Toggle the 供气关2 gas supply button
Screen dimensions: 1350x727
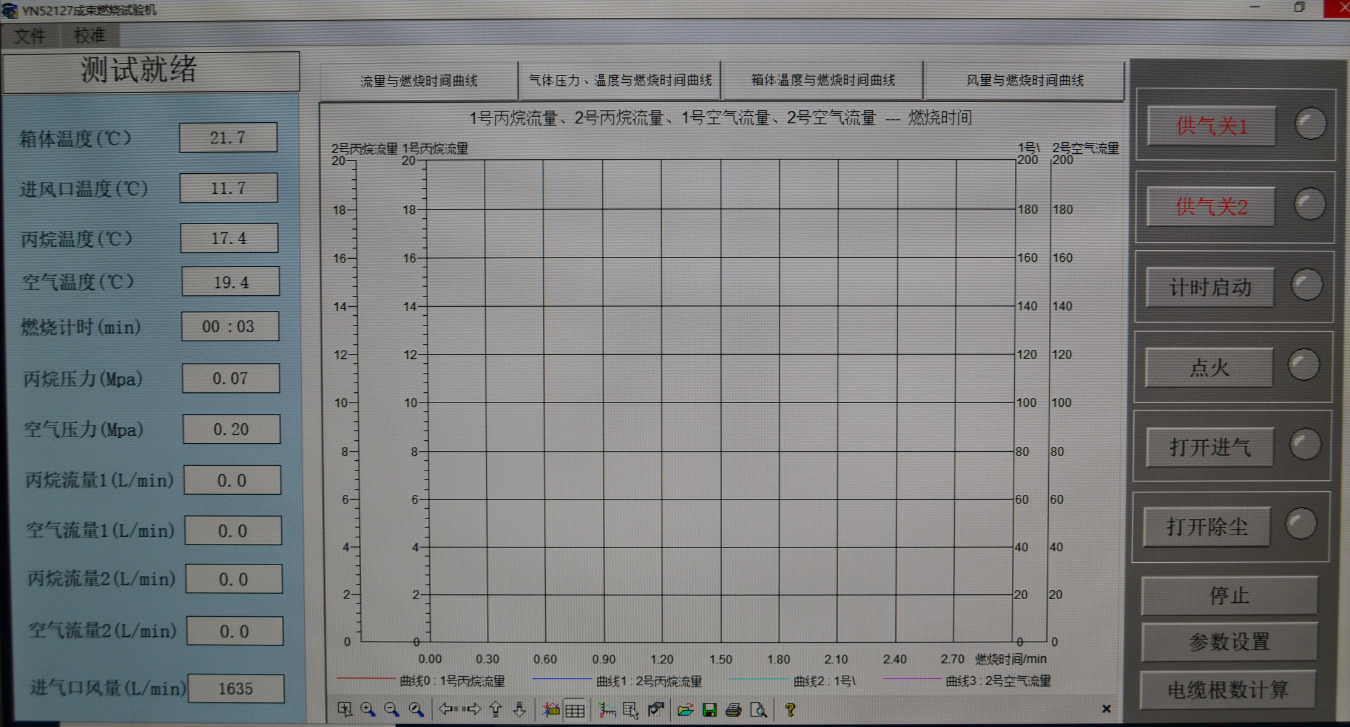point(1211,207)
